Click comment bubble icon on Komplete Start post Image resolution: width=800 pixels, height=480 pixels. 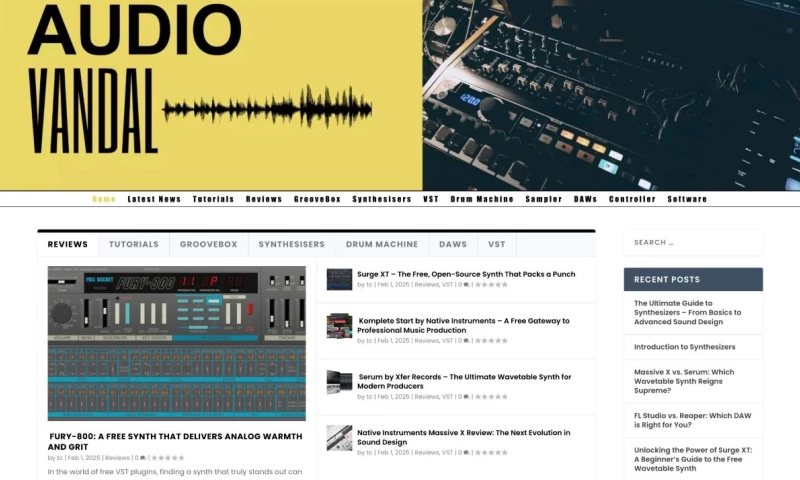pos(466,341)
